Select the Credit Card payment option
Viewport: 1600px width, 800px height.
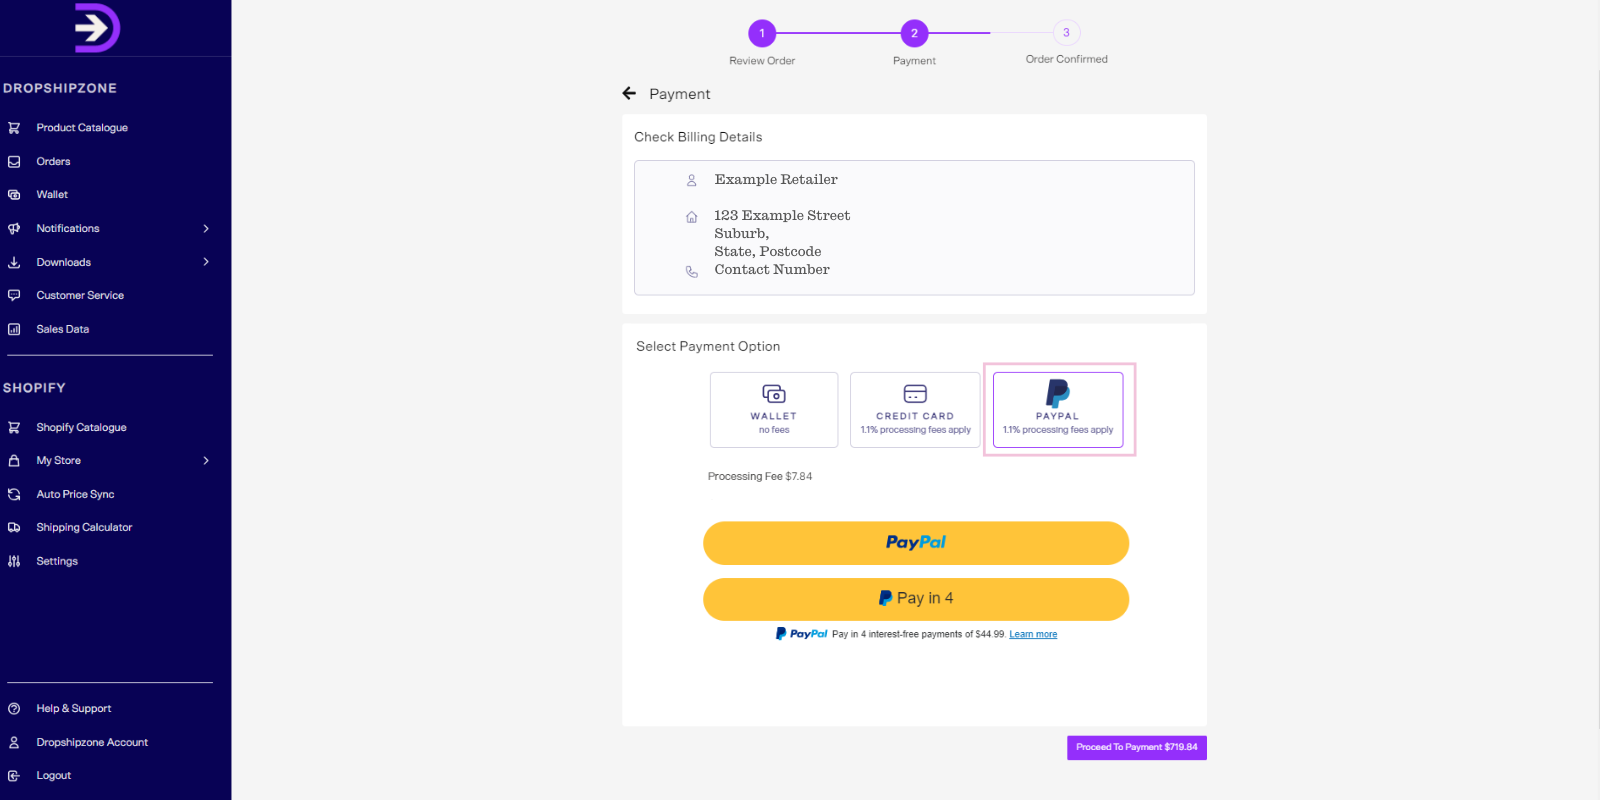[x=915, y=410]
